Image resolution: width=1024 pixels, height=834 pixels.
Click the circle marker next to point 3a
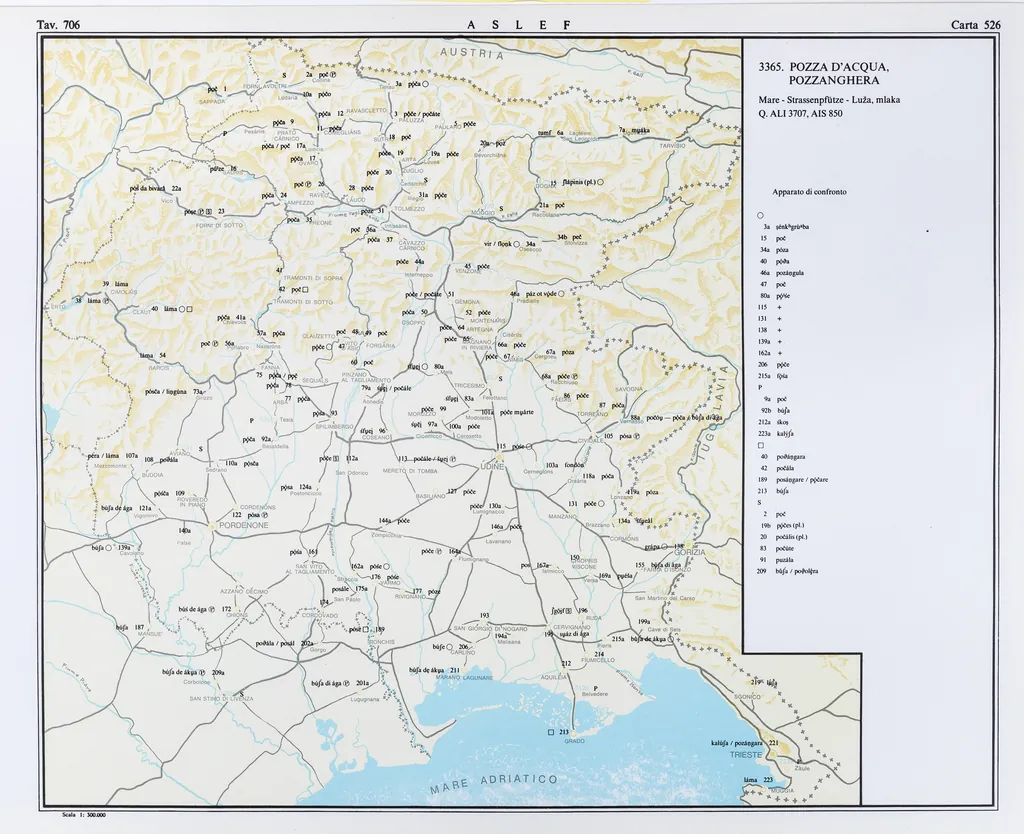tap(424, 85)
